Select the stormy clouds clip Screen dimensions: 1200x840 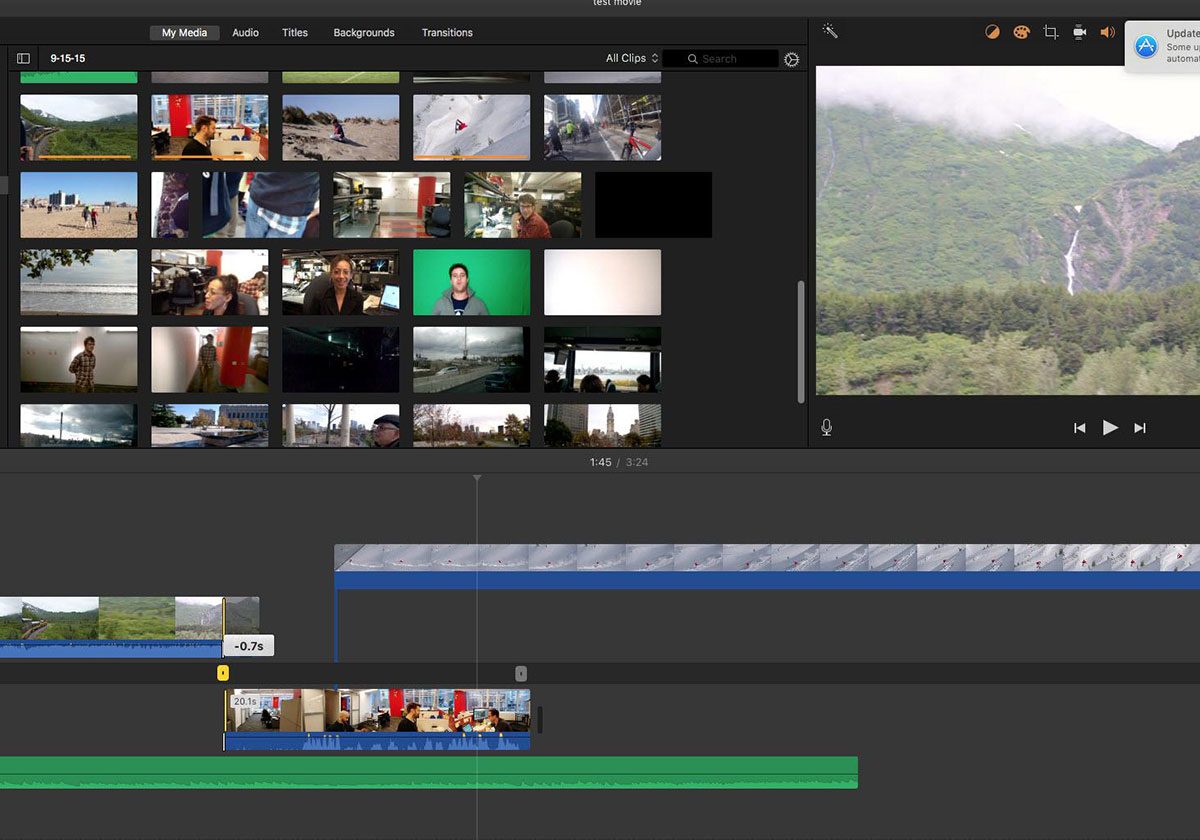click(x=79, y=425)
